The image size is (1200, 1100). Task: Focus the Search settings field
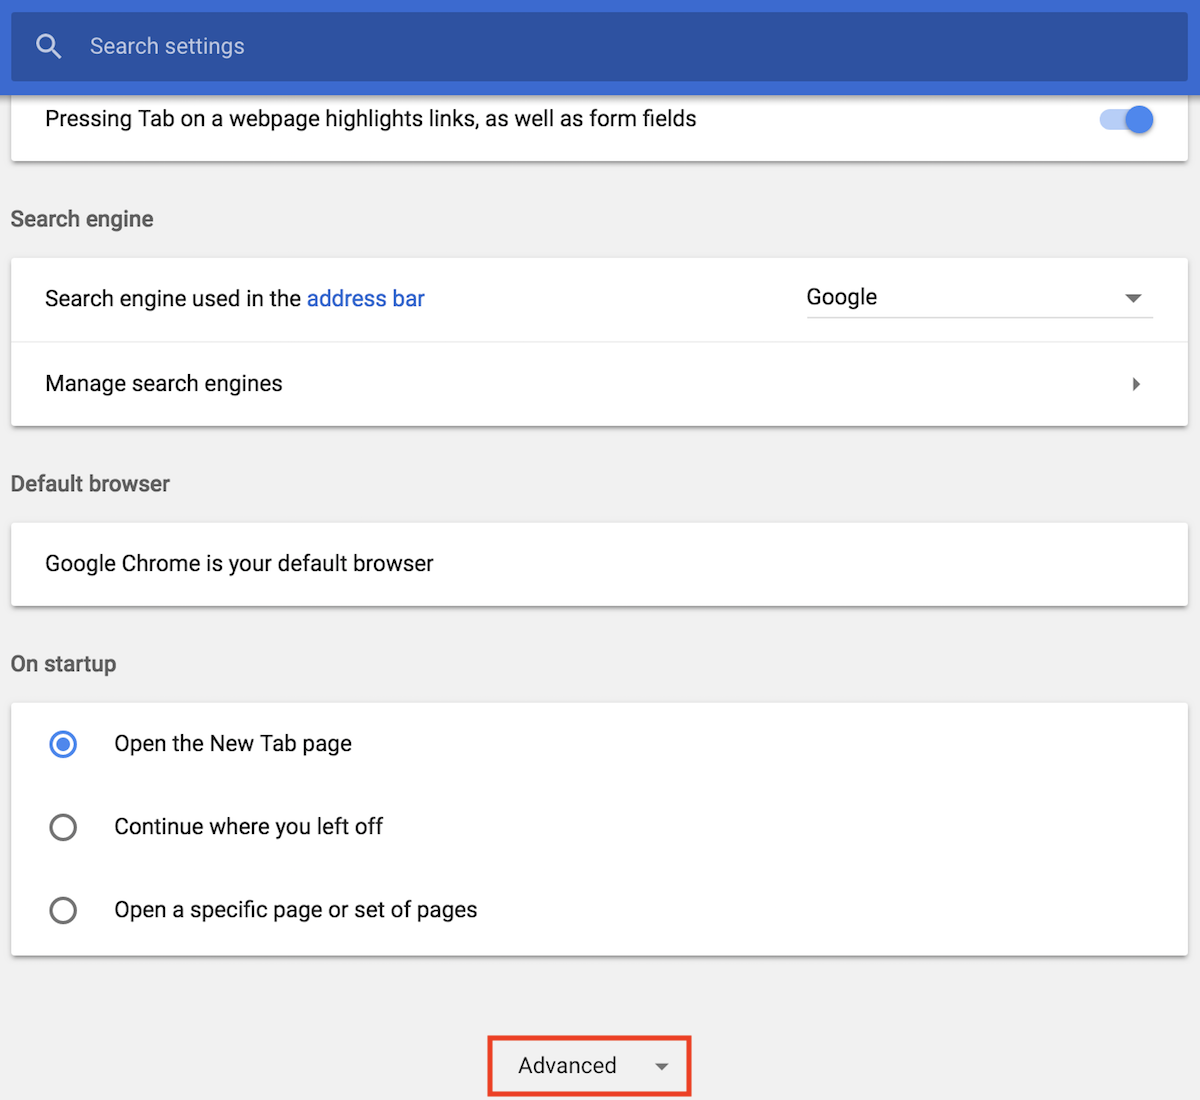[600, 46]
